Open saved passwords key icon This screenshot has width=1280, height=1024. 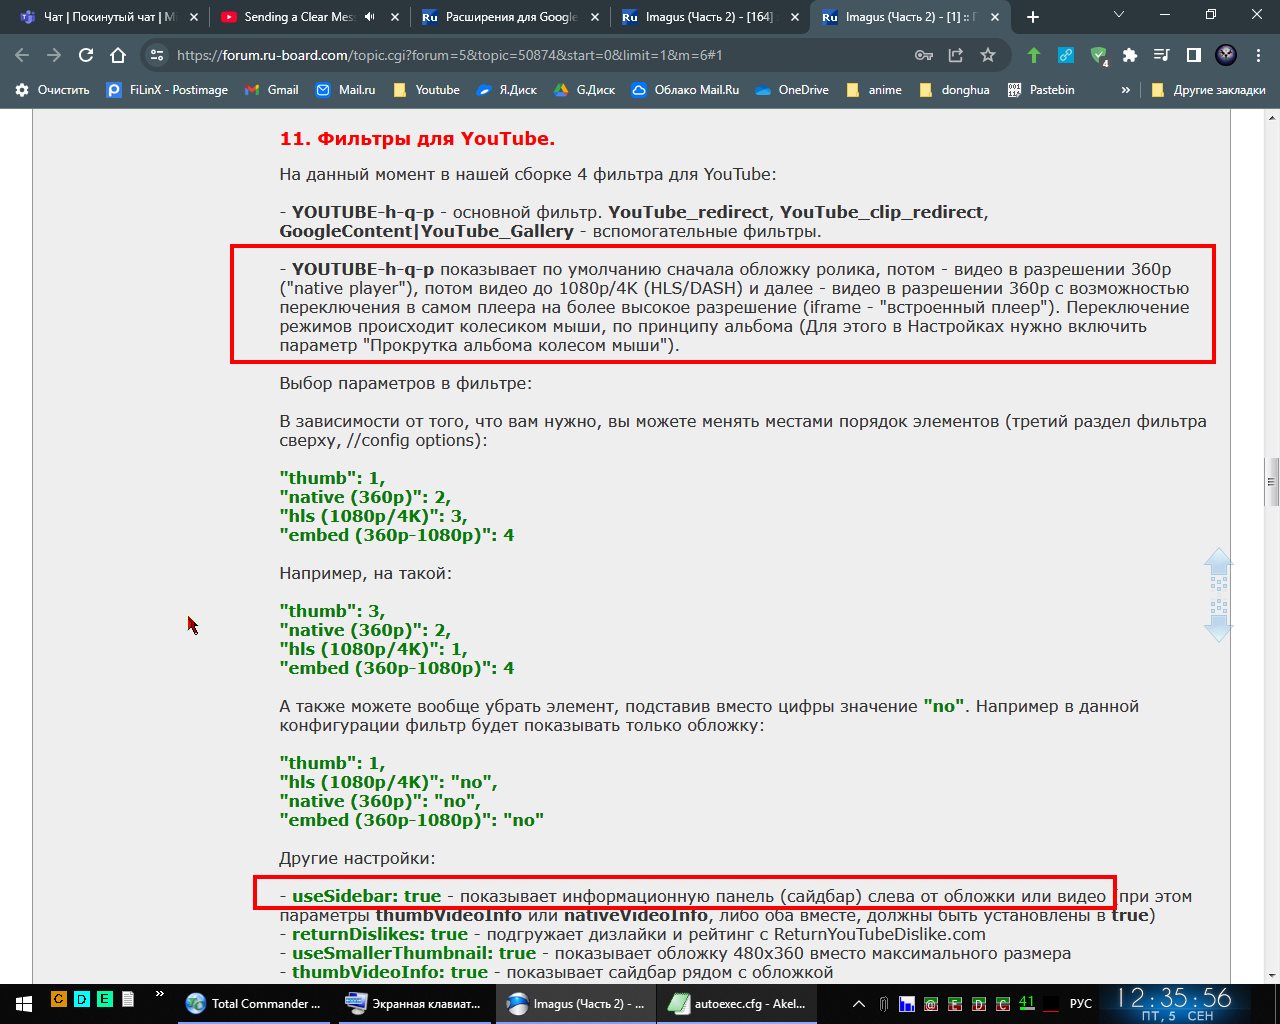click(924, 55)
